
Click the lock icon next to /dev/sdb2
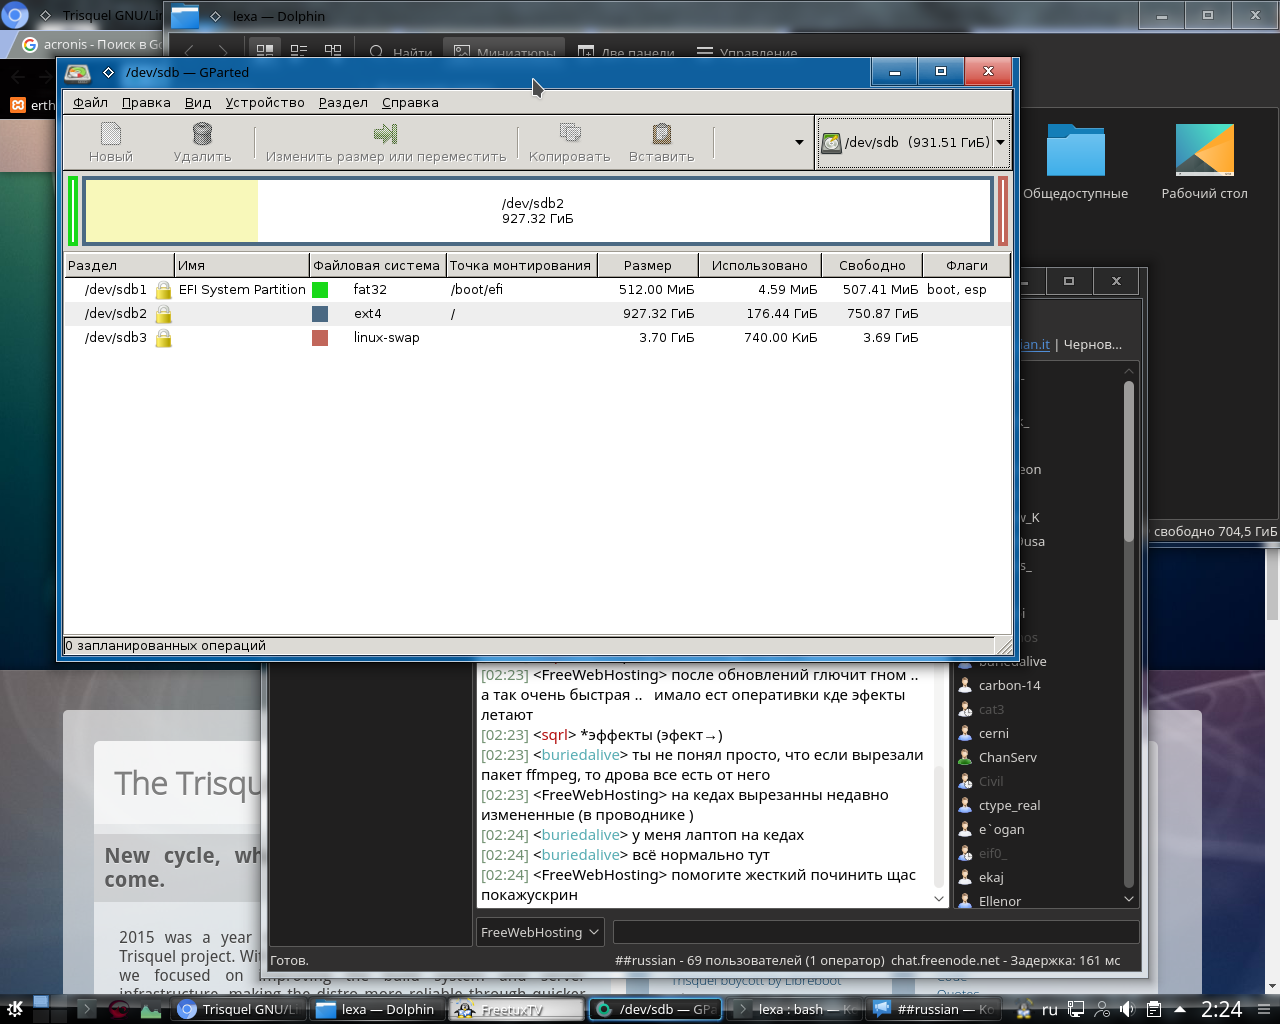(x=163, y=313)
